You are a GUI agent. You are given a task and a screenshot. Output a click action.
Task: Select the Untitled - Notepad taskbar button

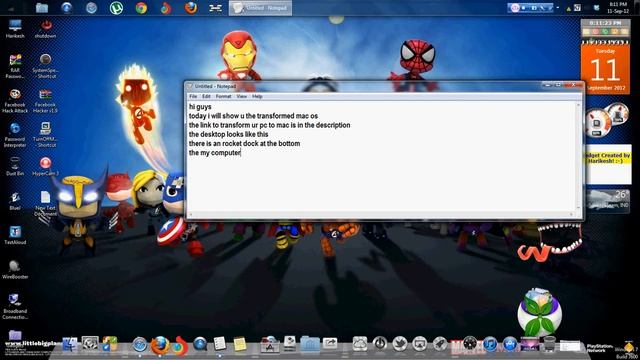tap(260, 8)
